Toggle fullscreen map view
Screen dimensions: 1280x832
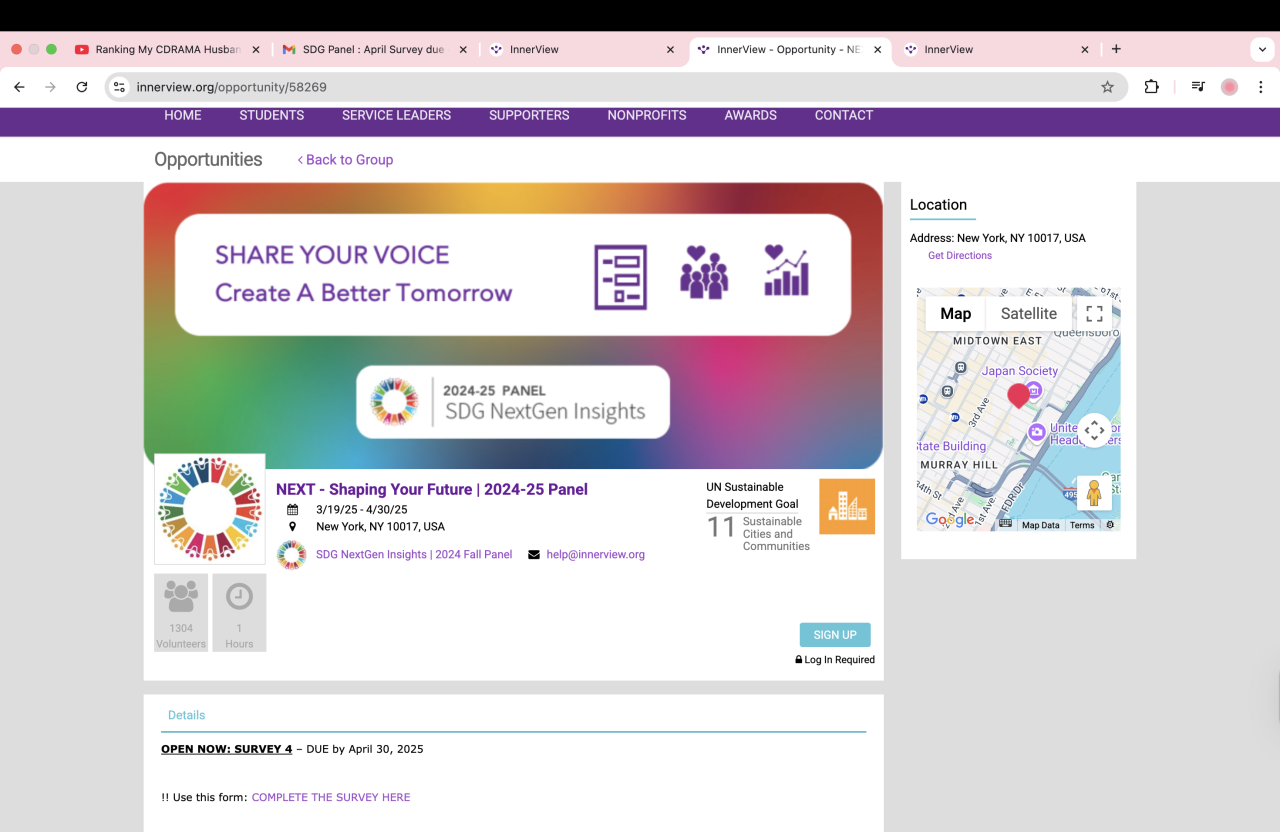tap(1094, 314)
